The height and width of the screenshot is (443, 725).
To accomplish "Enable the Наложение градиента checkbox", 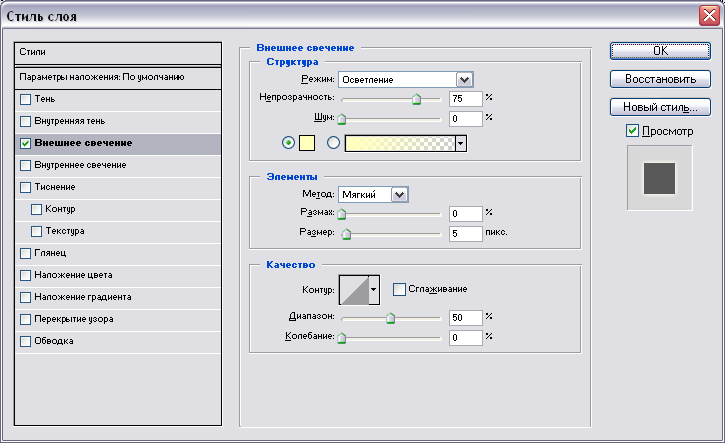I will [25, 297].
